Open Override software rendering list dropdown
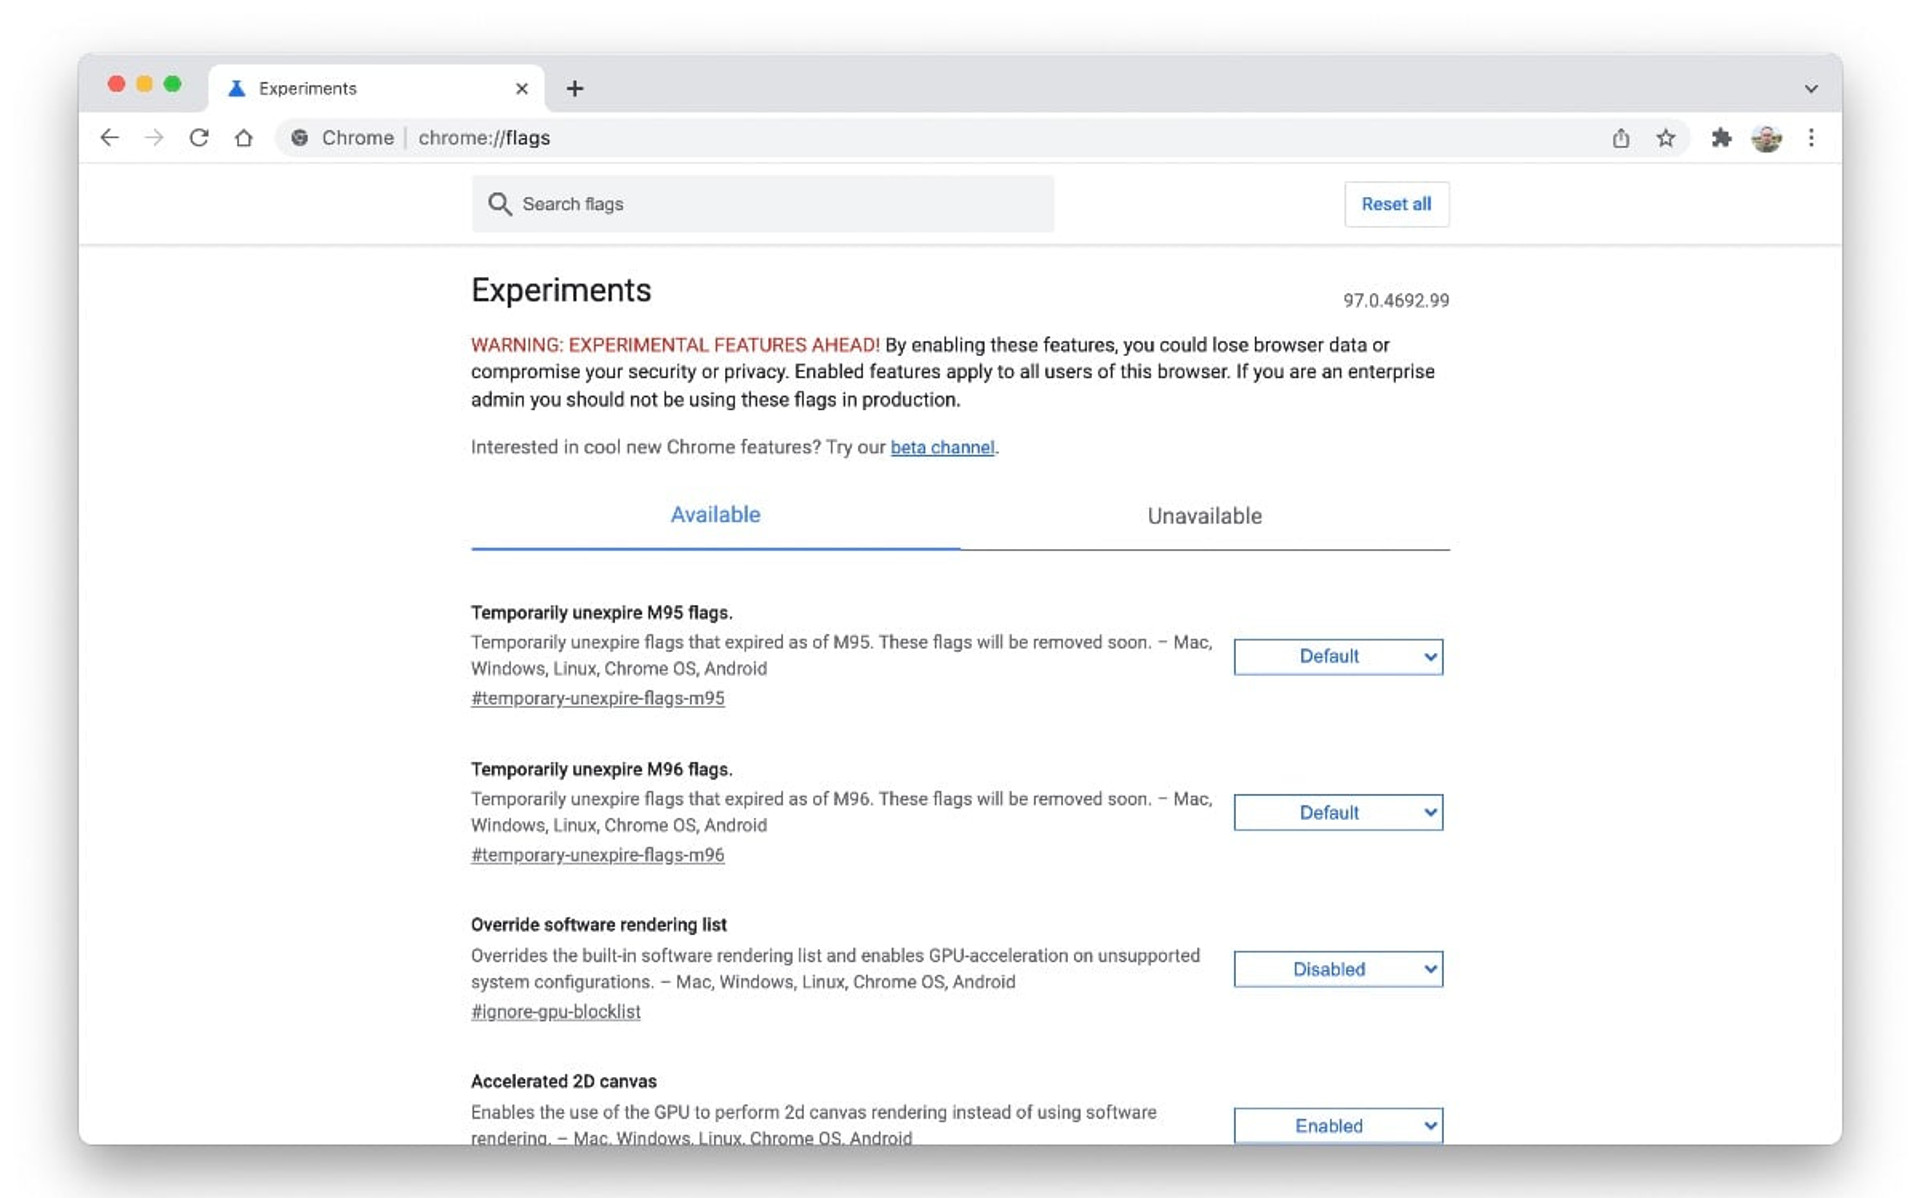 pyautogui.click(x=1338, y=969)
